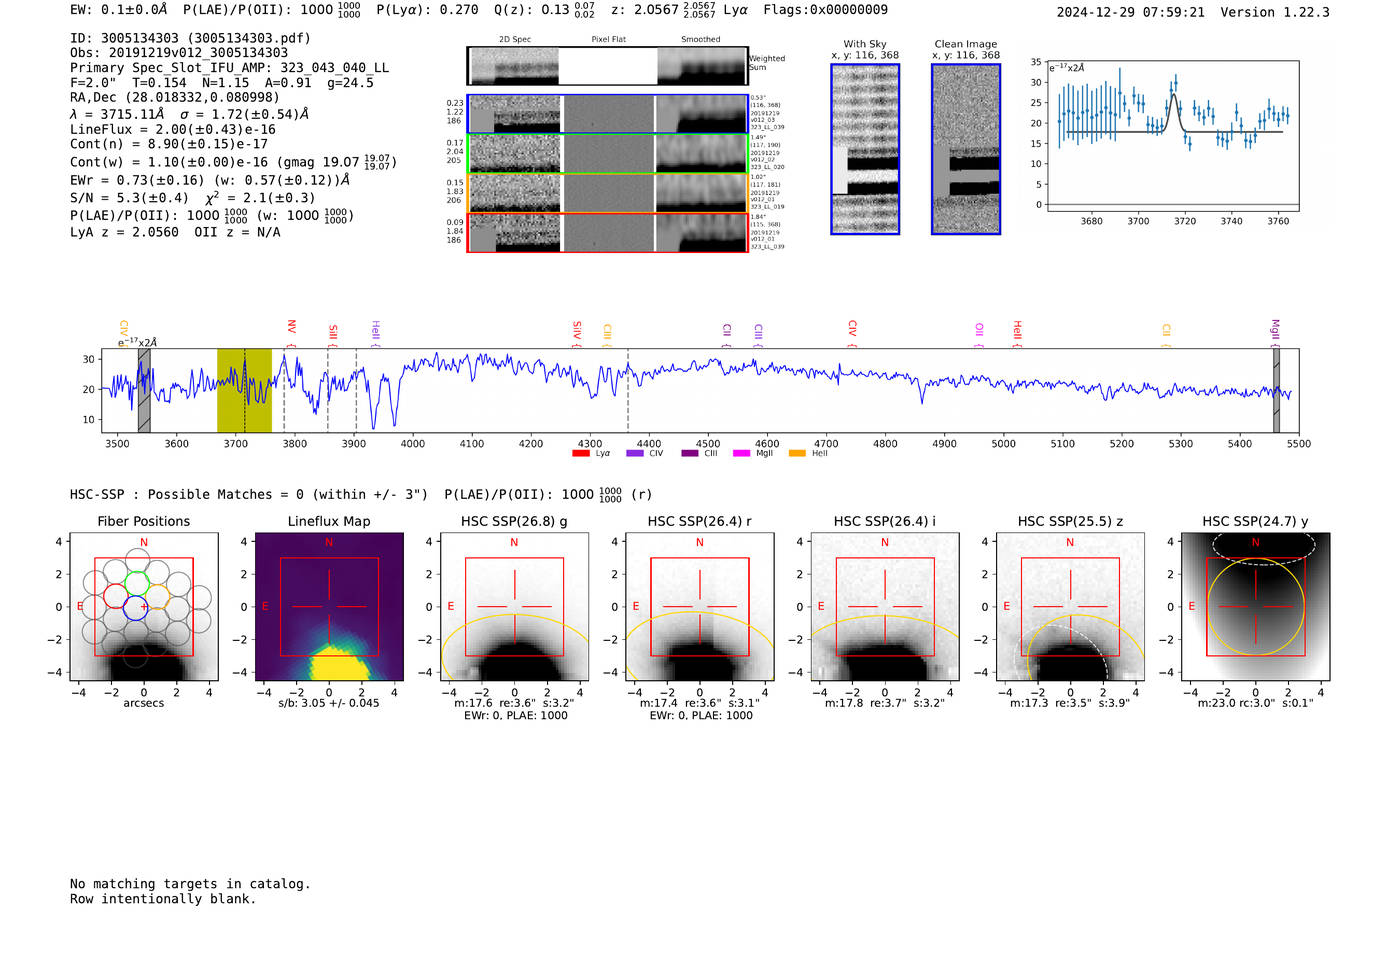Viewport: 1400px width, 953px height.
Task: Open the Lineflux Map panel
Action: pyautogui.click(x=329, y=606)
